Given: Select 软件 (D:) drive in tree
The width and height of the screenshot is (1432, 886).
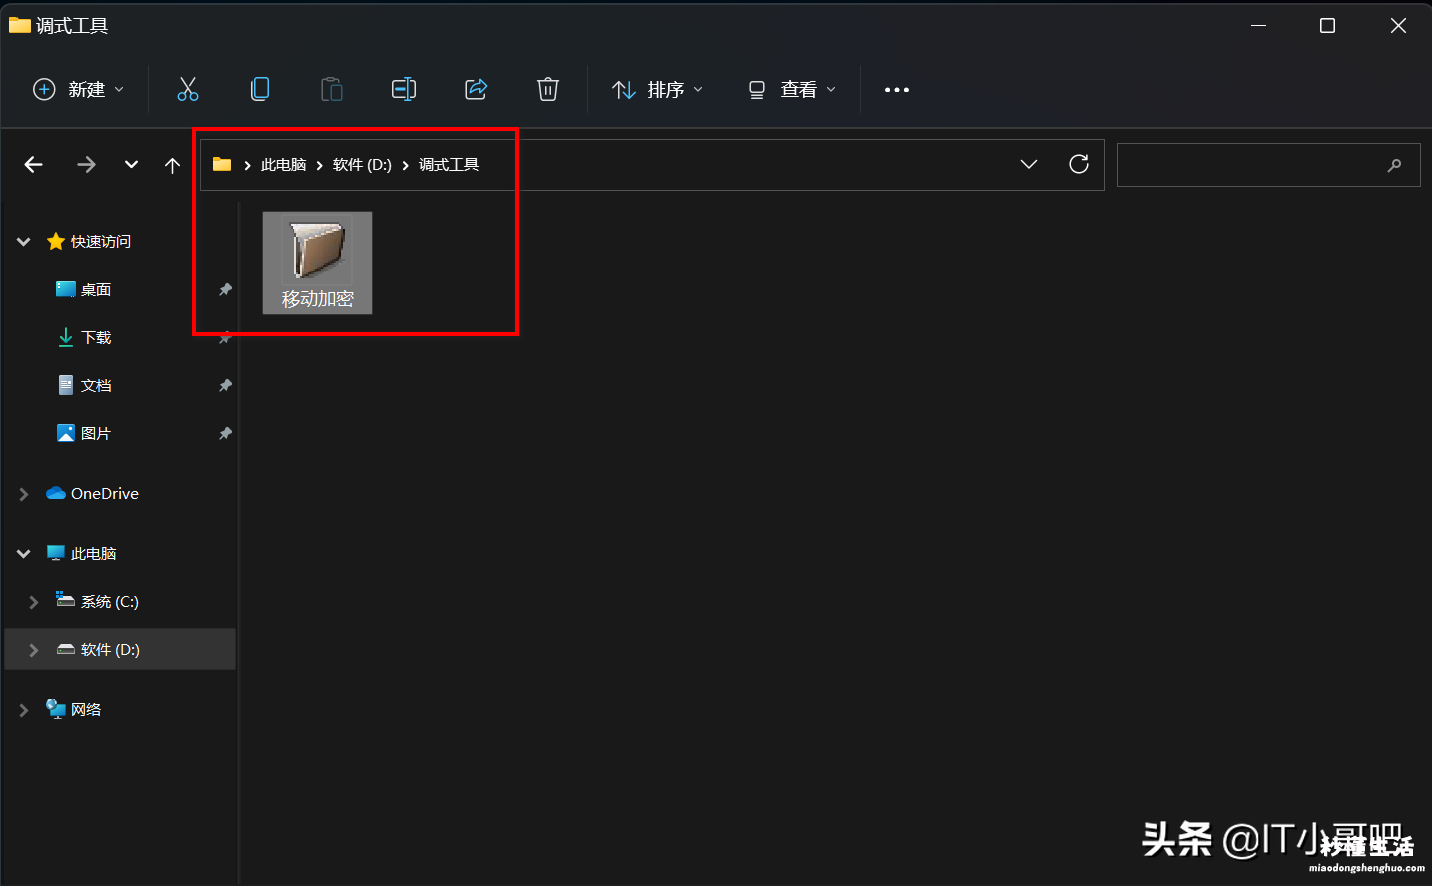Looking at the screenshot, I should (110, 650).
